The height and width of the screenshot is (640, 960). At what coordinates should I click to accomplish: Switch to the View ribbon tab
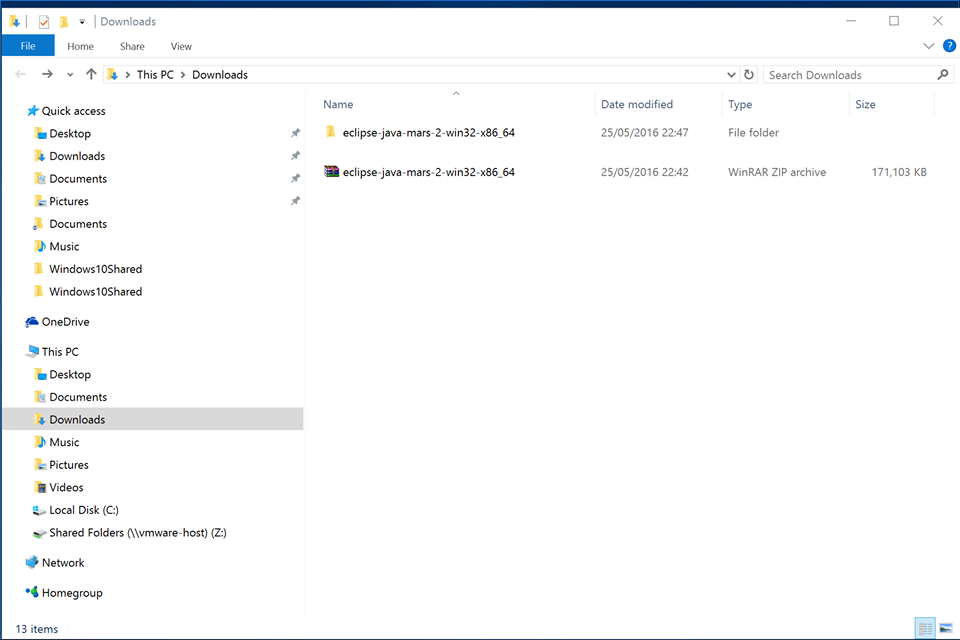point(181,46)
